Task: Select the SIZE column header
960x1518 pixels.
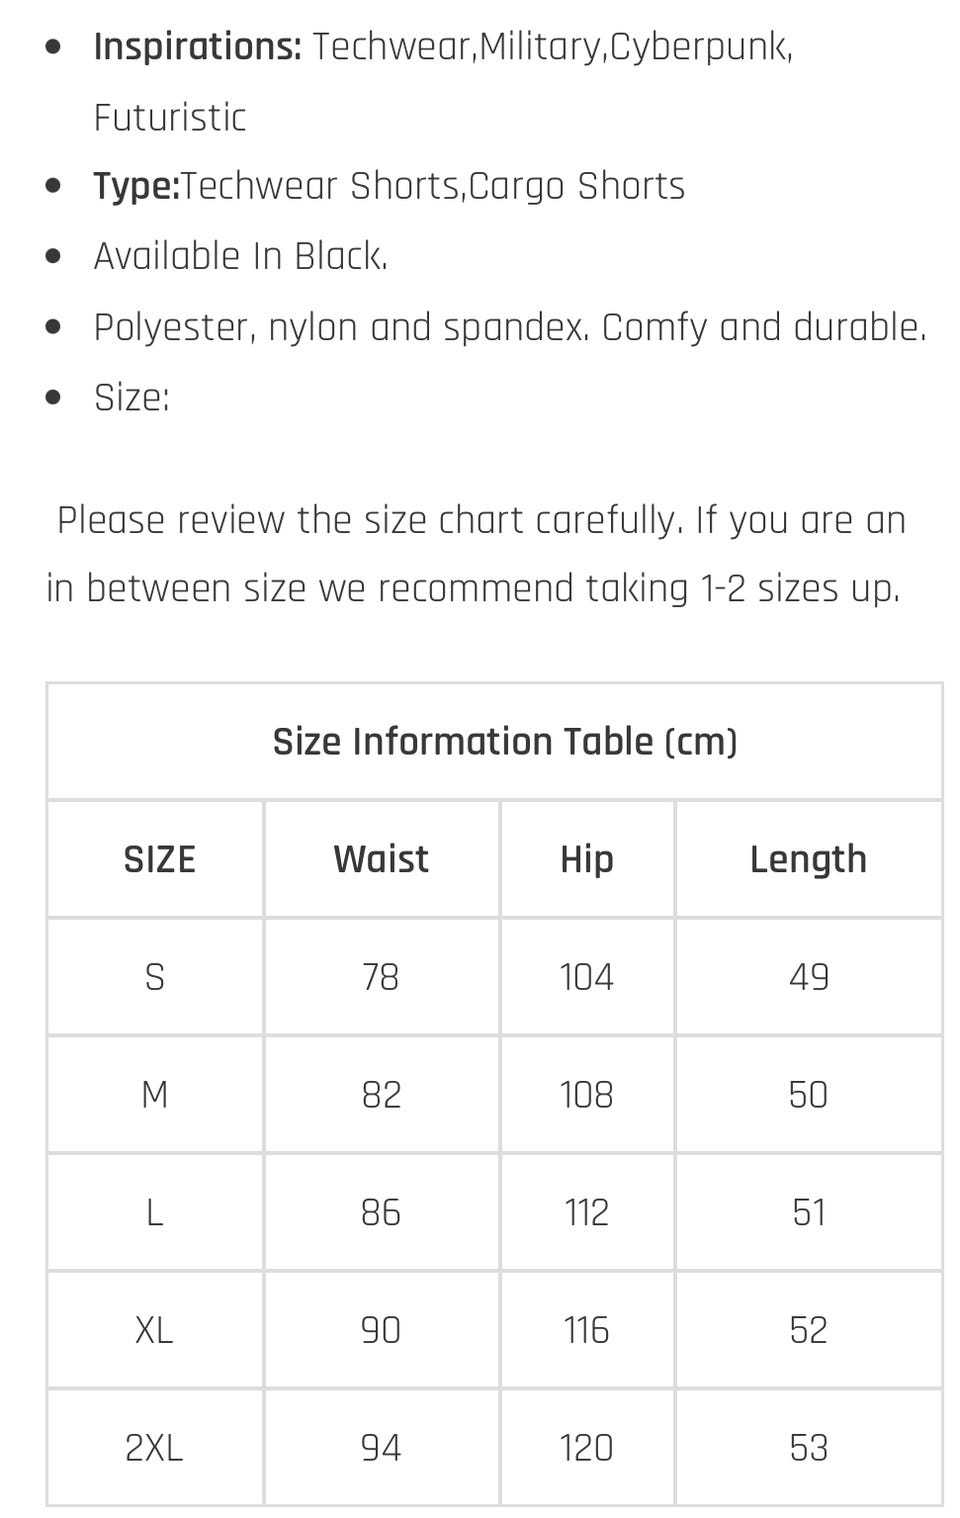Action: tap(159, 859)
